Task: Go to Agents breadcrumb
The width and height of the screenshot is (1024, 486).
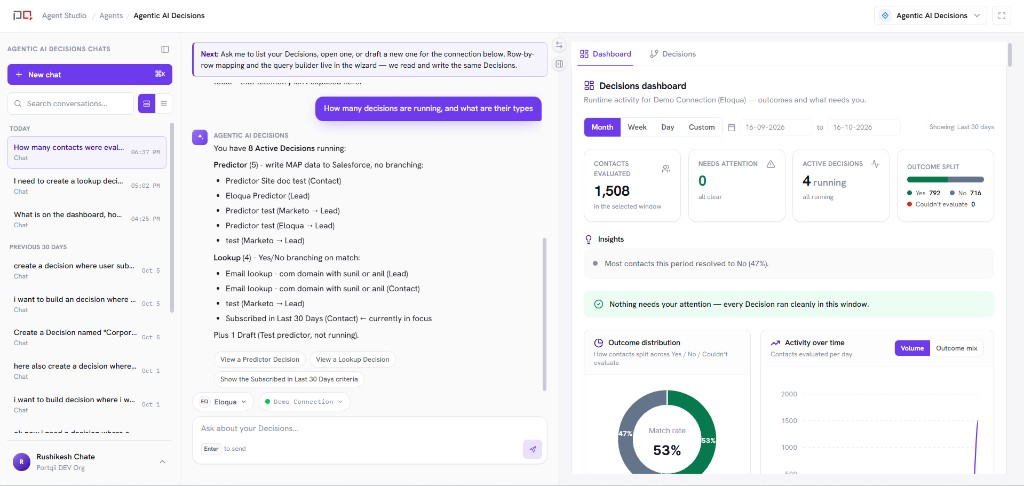Action: click(110, 16)
